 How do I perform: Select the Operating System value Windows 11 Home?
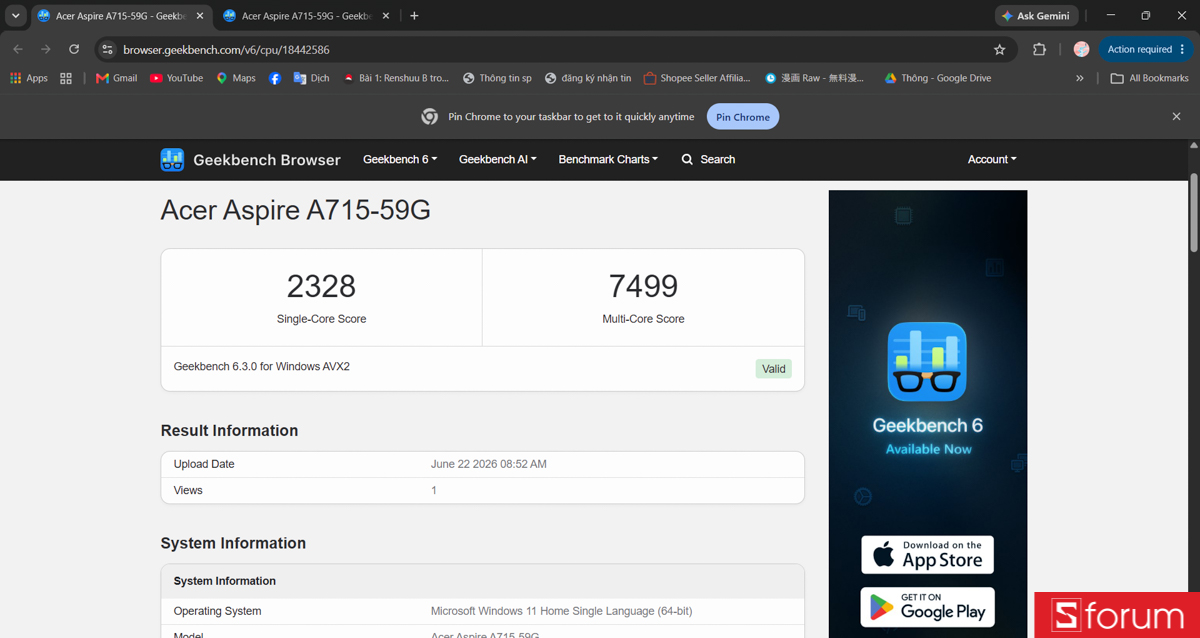(561, 611)
